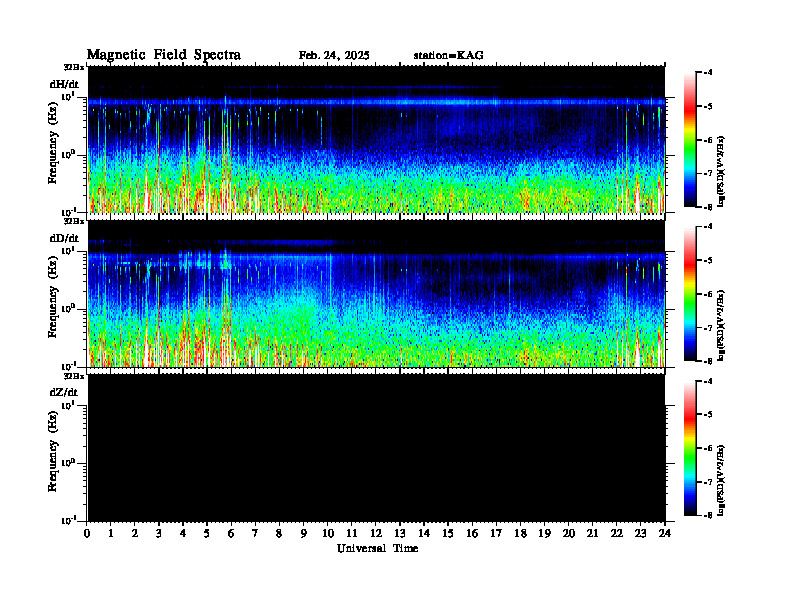The height and width of the screenshot is (612, 792).
Task: Click hour 0 on the Universal Time axis
Action: click(87, 534)
